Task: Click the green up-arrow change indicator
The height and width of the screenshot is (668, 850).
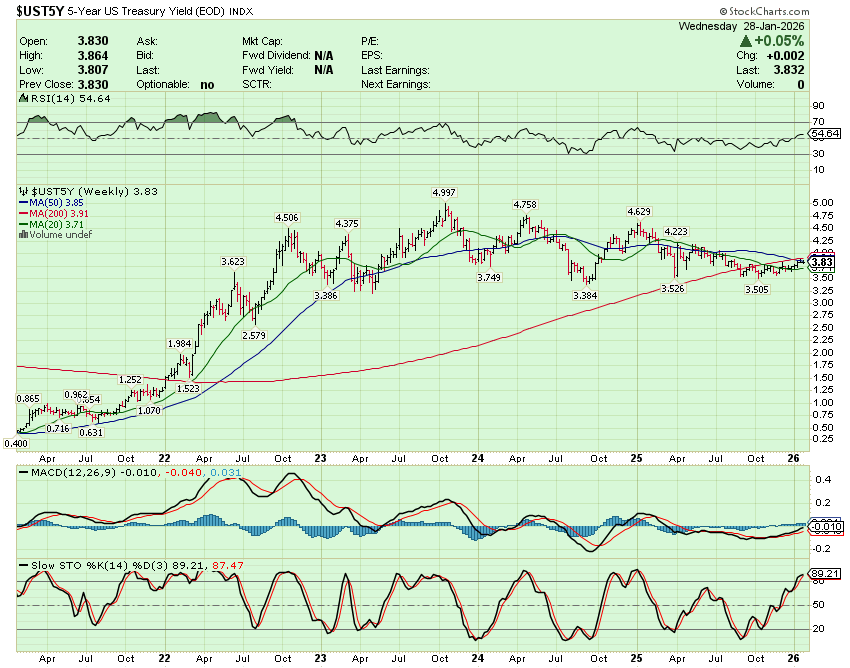Action: coord(746,41)
